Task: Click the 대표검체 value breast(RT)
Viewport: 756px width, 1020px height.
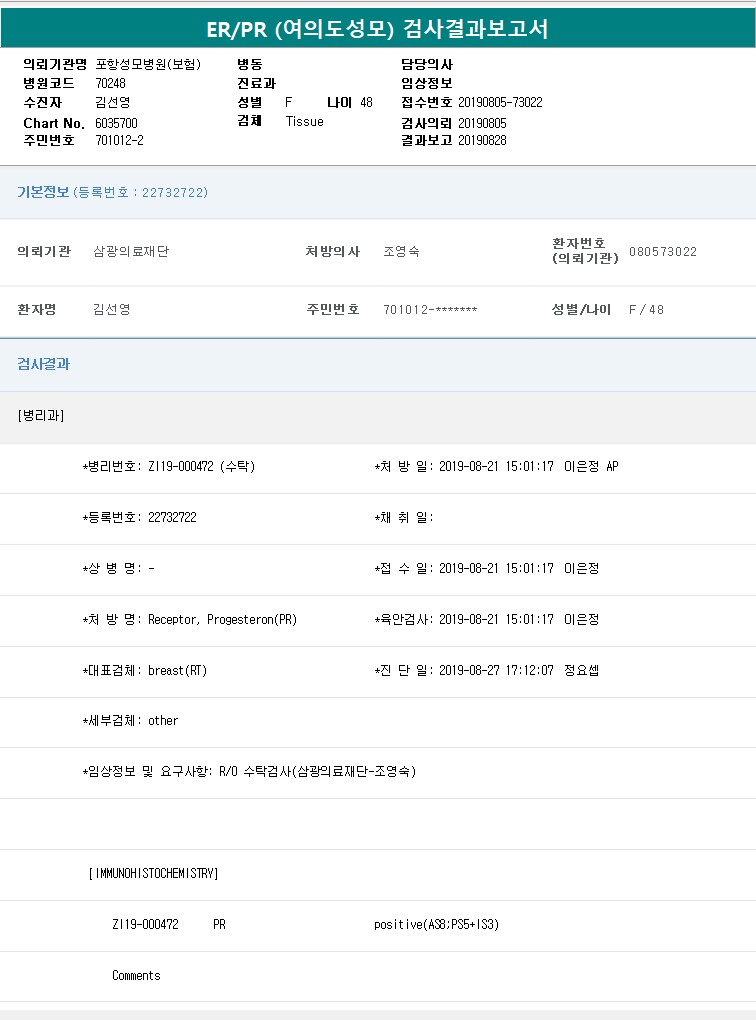Action: (x=177, y=671)
